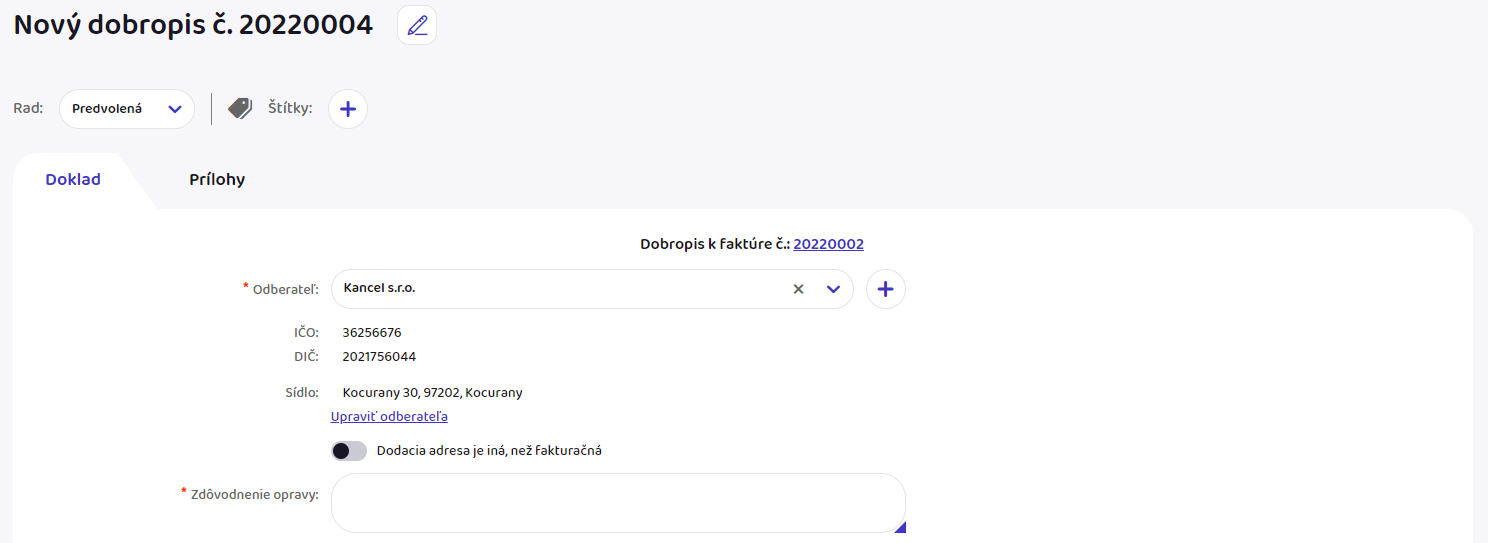Switch to the Prílohy tab
This screenshot has height=543, width=1488.
tap(217, 180)
